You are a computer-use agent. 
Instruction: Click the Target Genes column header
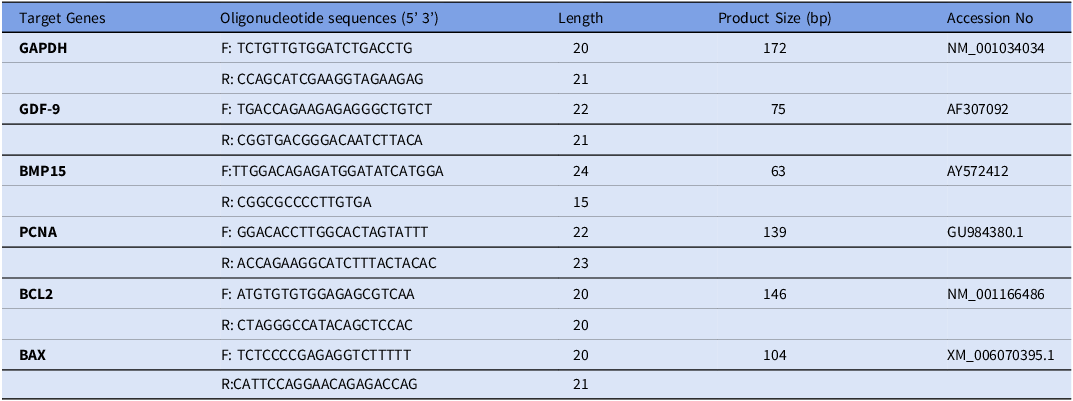pyautogui.click(x=57, y=19)
